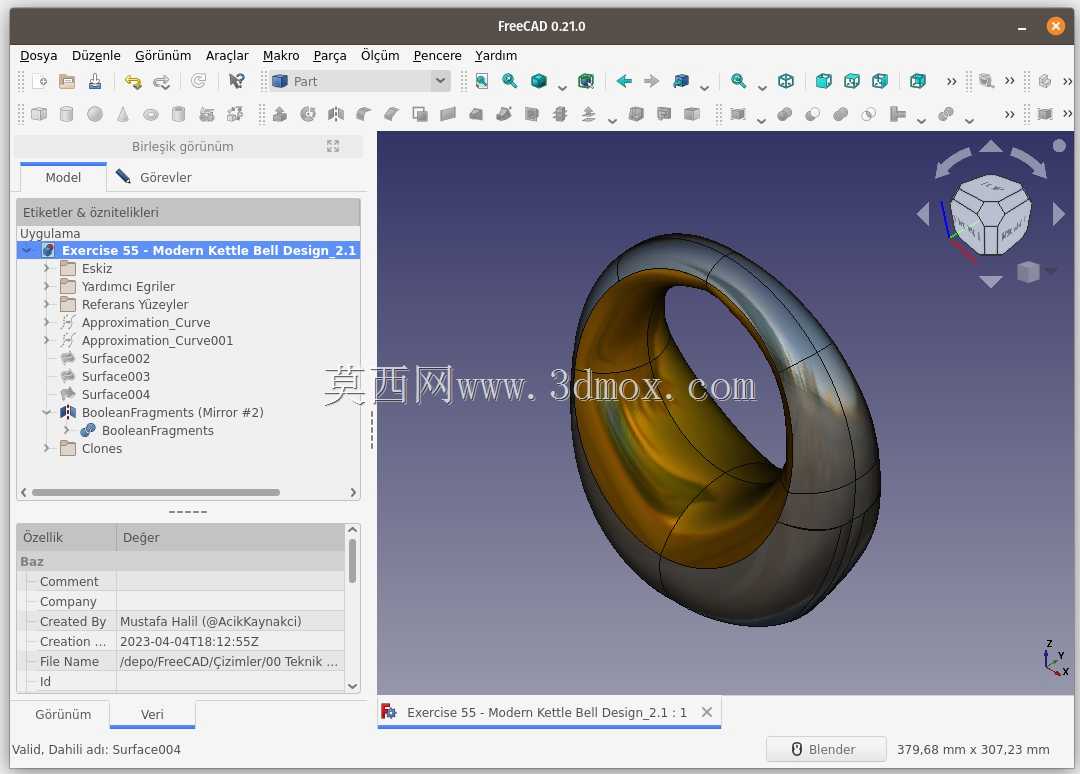Switch to the front view cube icon
Image resolution: width=1080 pixels, height=774 pixels.
824,81
